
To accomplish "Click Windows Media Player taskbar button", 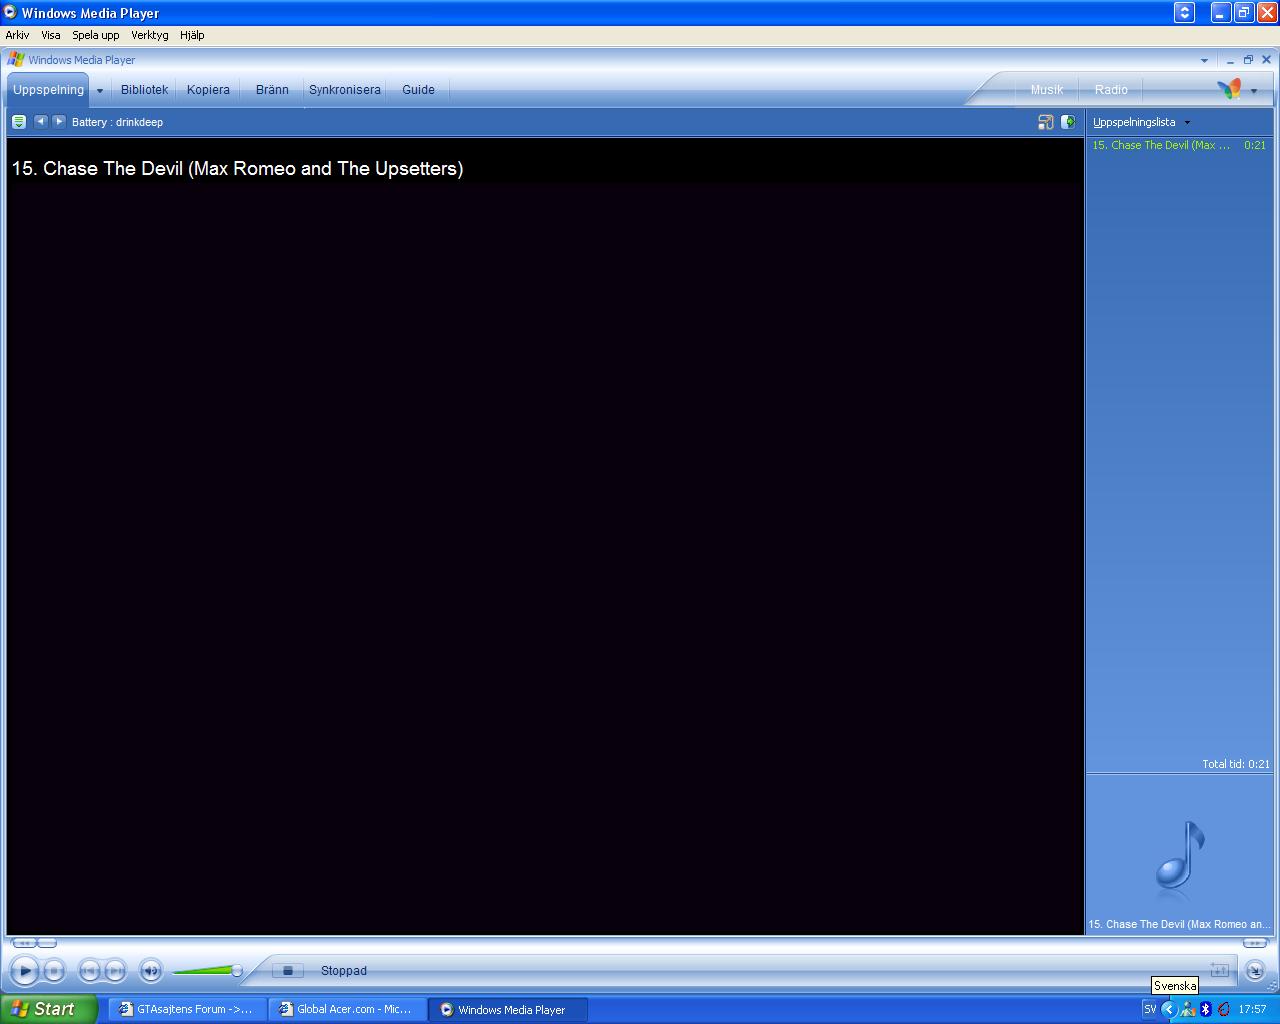I will pyautogui.click(x=508, y=1009).
